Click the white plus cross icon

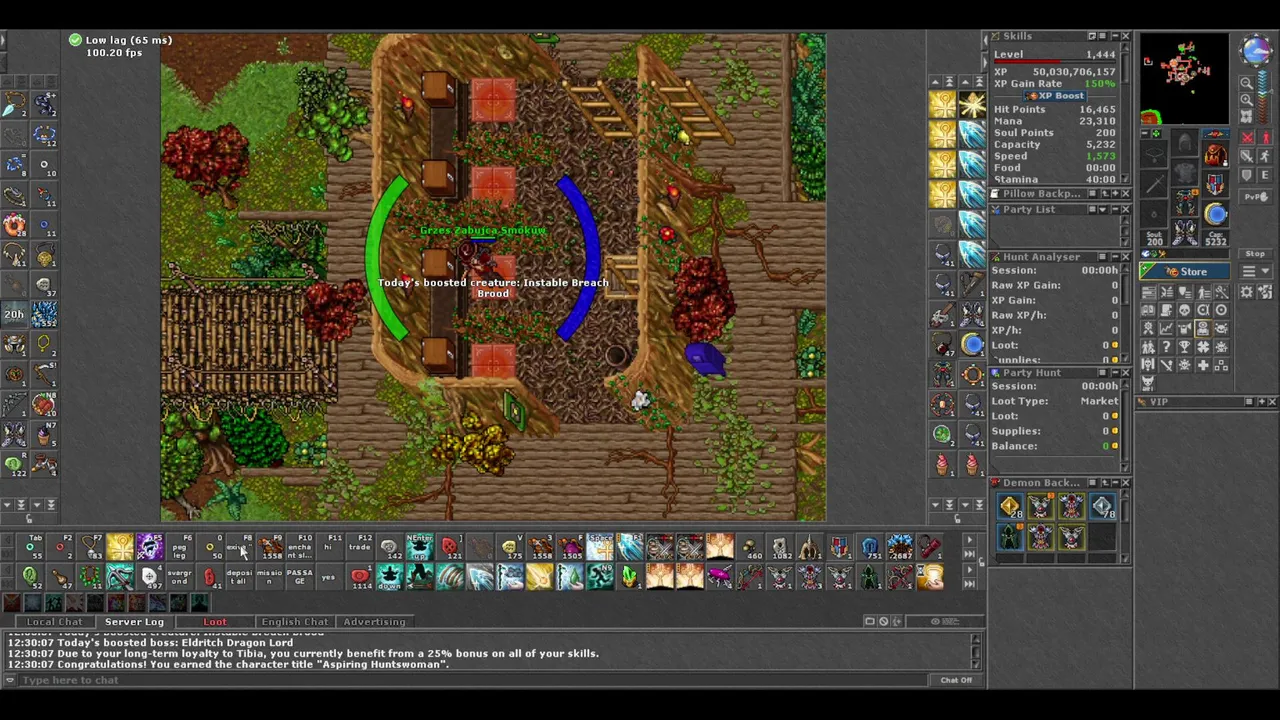point(1203,365)
